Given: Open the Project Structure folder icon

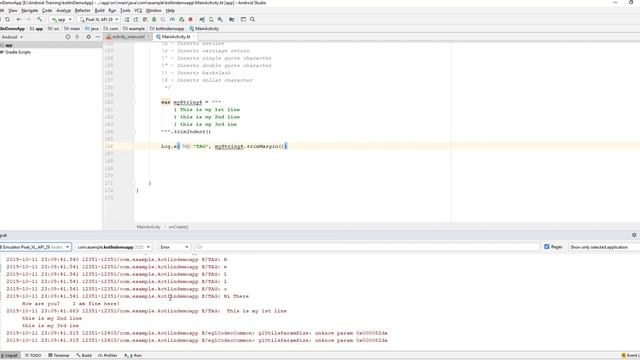Looking at the screenshot, I should (232, 19).
